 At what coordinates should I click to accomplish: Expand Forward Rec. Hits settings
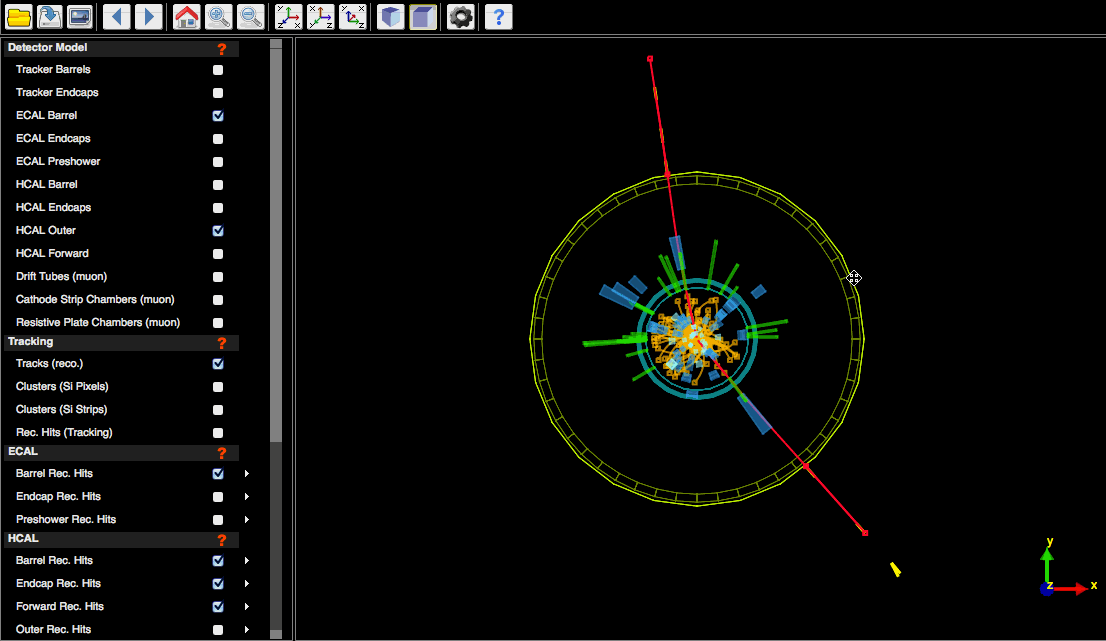pos(246,606)
